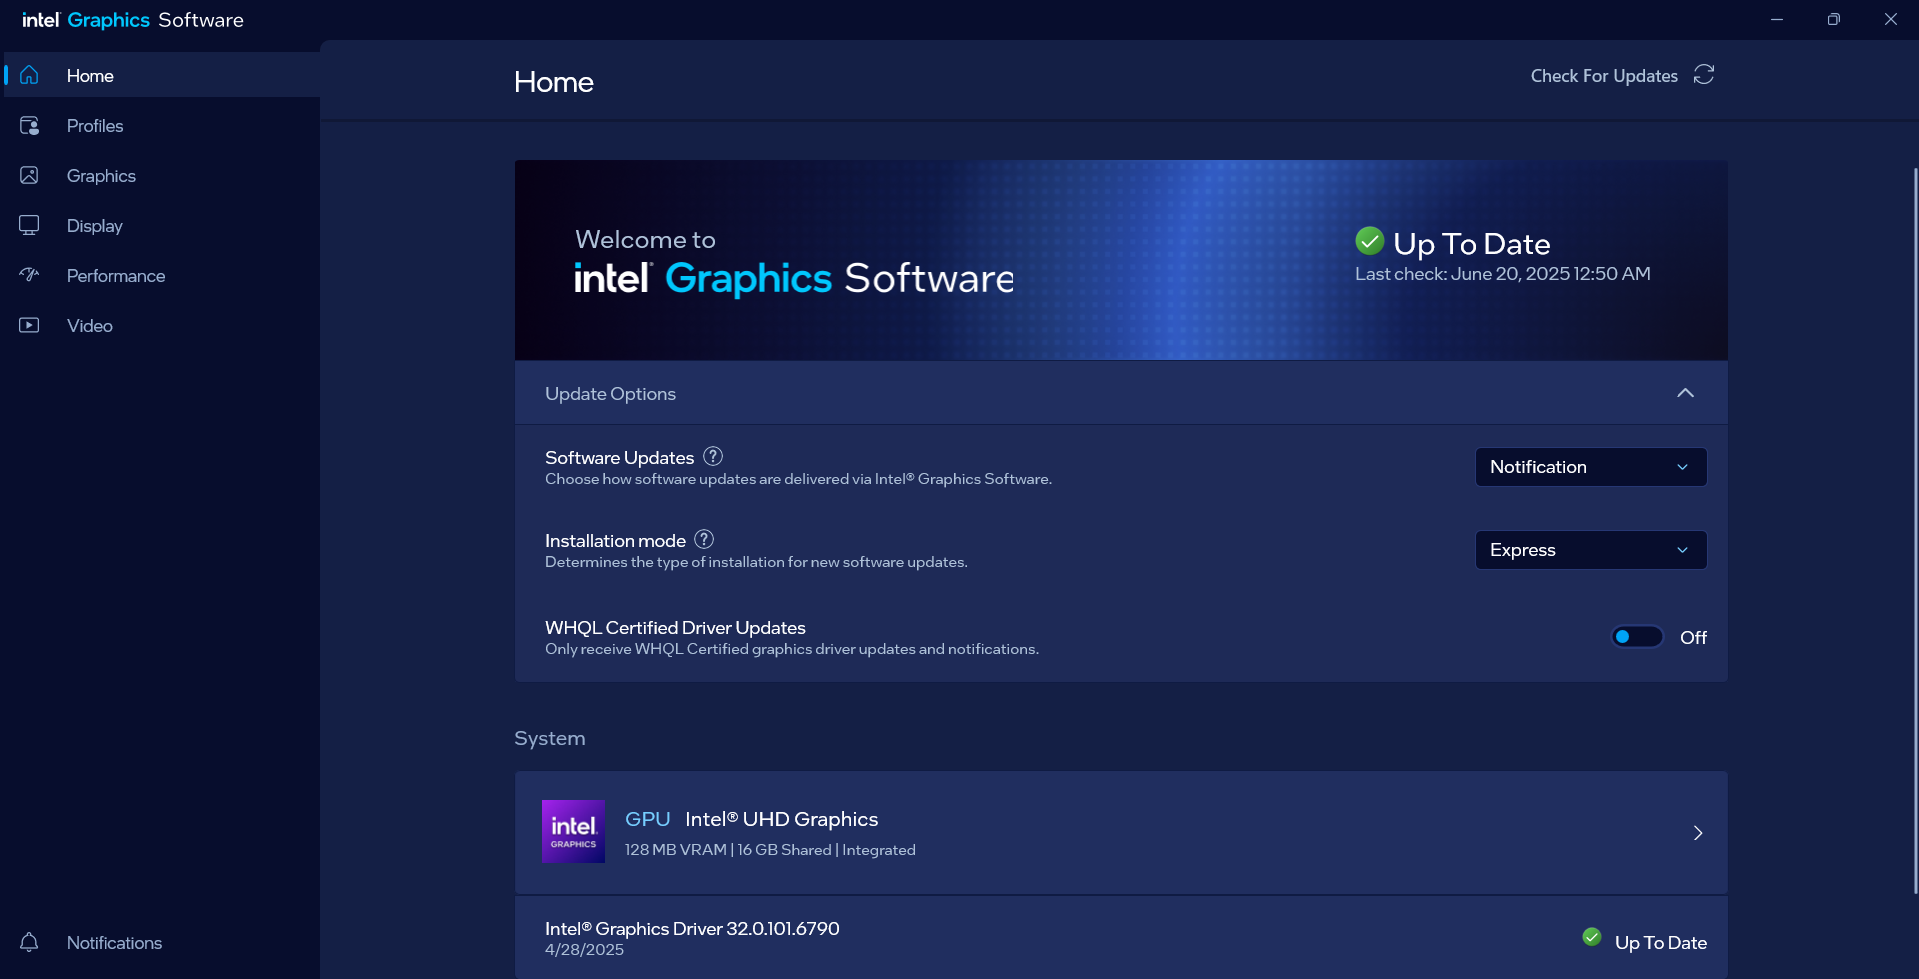Open the Graphics section
1919x979 pixels.
(x=162, y=175)
